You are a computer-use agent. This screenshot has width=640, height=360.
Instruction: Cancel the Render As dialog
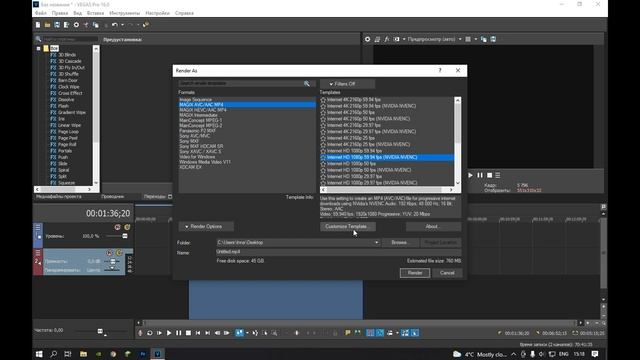447,273
